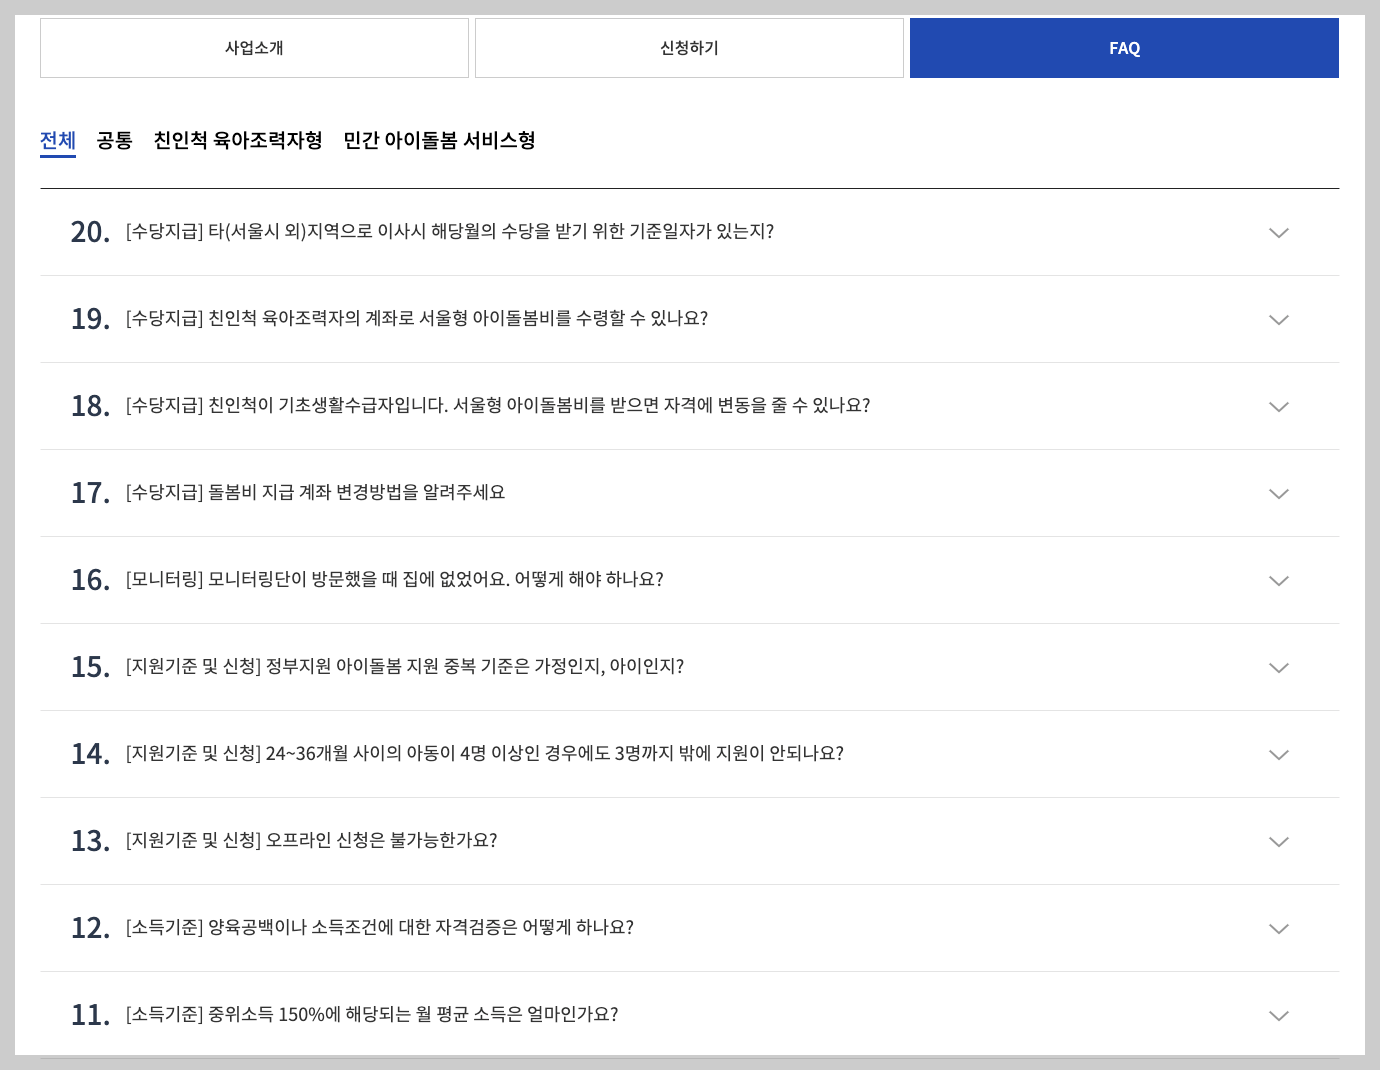Open FAQ 18 about 기초생활수급자 eligibility

click(x=1278, y=406)
